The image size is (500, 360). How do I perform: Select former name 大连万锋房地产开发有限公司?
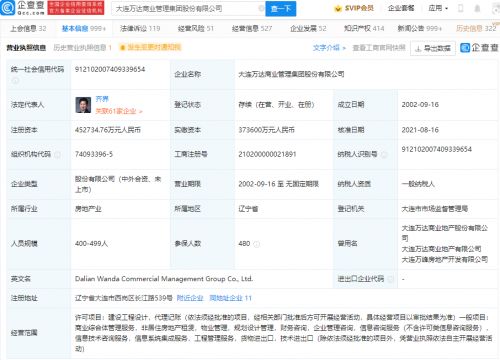coord(445,259)
